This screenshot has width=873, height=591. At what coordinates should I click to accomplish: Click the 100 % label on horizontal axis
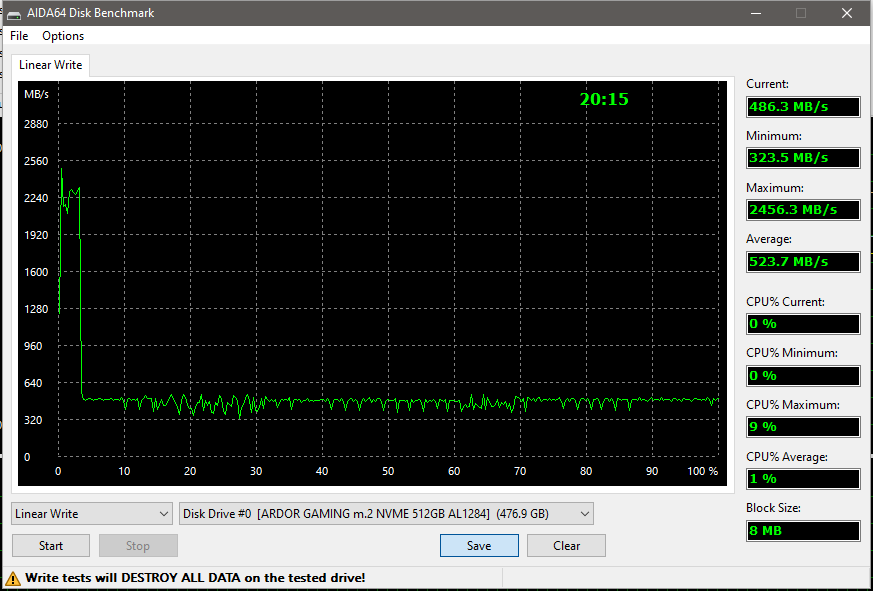tap(703, 471)
